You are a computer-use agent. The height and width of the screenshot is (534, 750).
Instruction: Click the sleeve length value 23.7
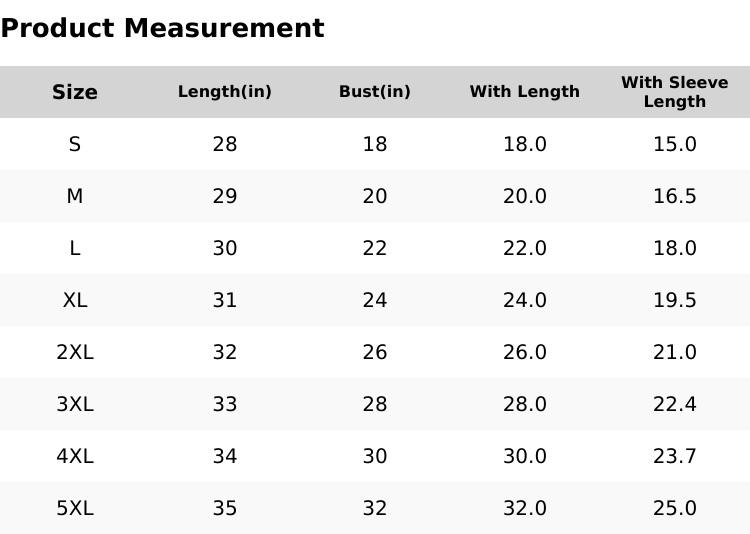(675, 456)
